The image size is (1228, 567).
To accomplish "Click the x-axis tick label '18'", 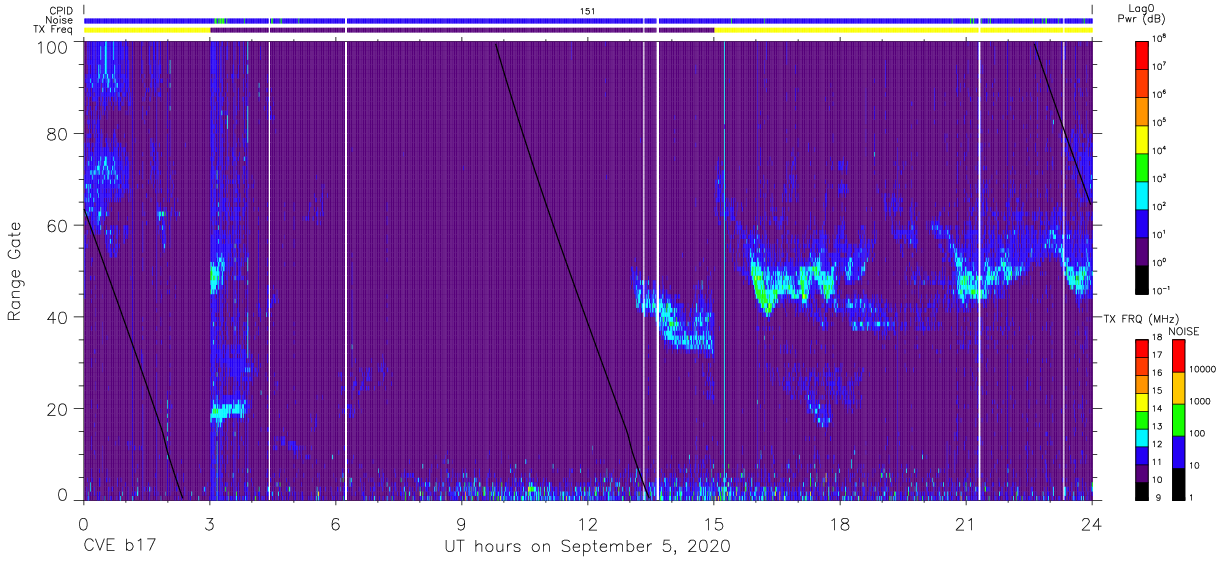I will 840,522.
